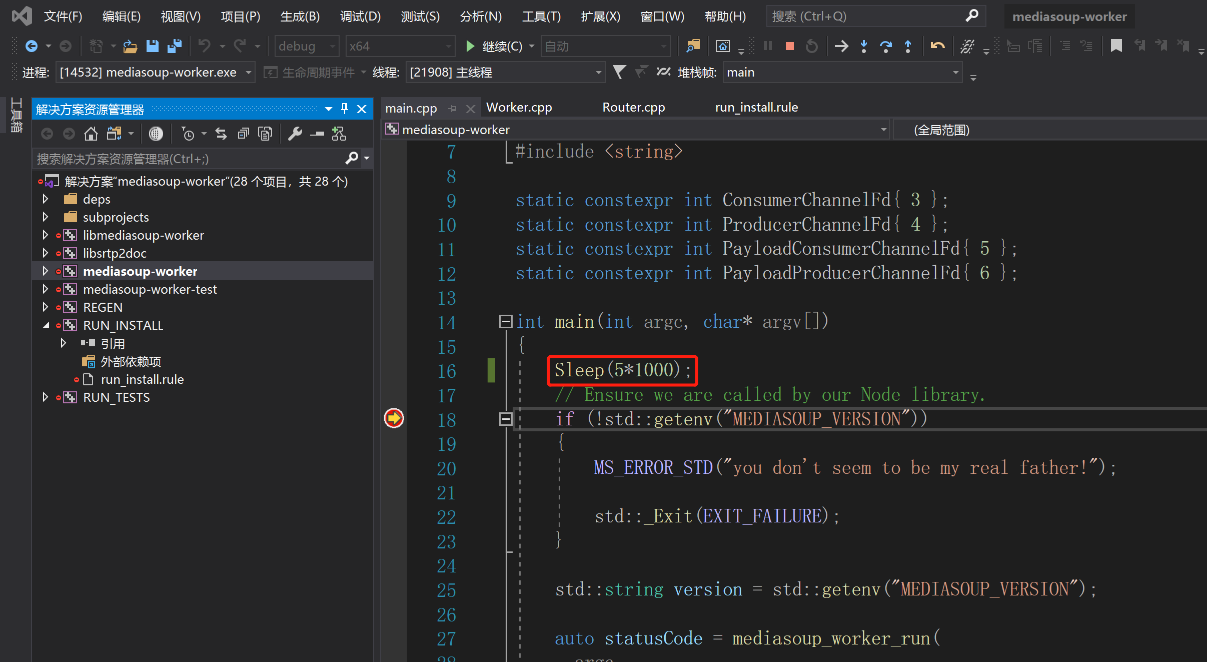Expand the subprojects folder
This screenshot has height=662, width=1207.
point(45,217)
